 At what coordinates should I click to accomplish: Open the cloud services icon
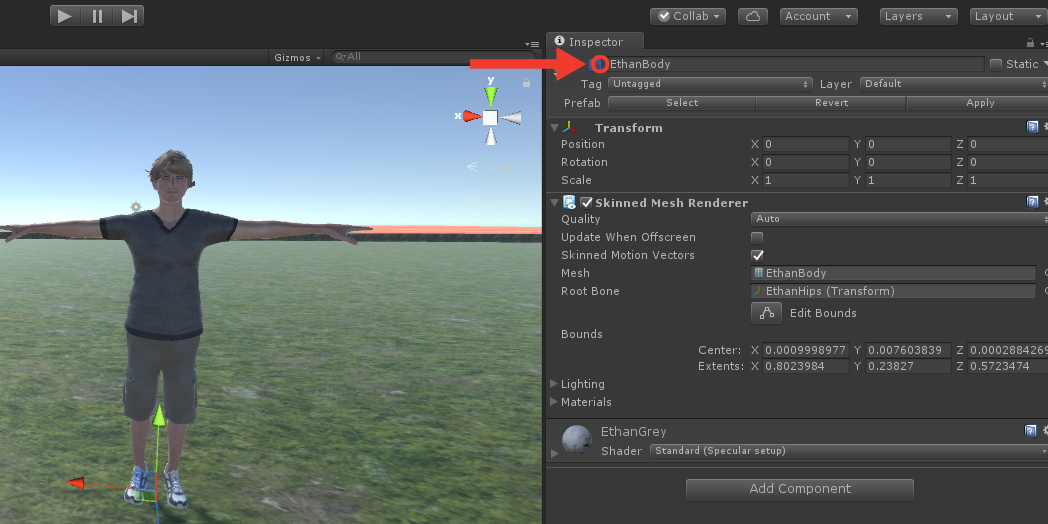pos(753,16)
